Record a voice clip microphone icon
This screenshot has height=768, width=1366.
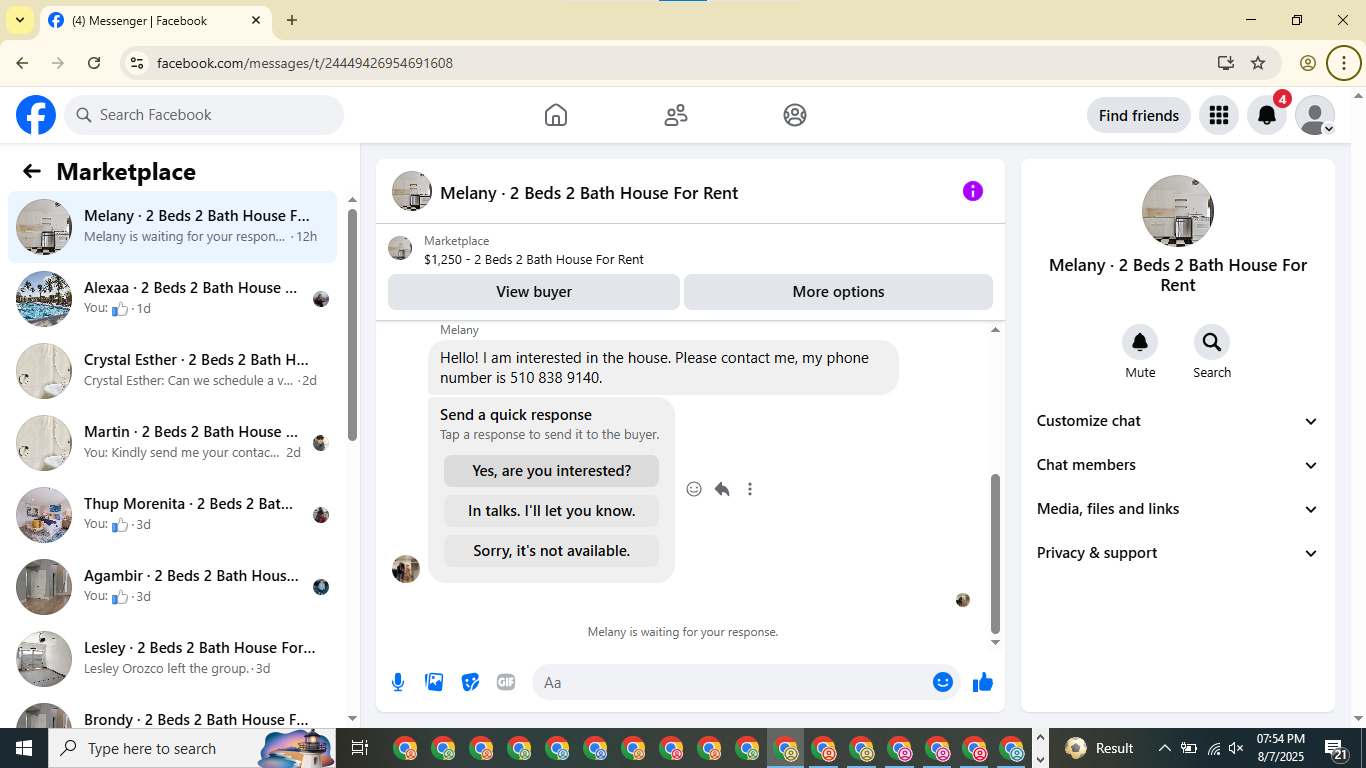[398, 682]
